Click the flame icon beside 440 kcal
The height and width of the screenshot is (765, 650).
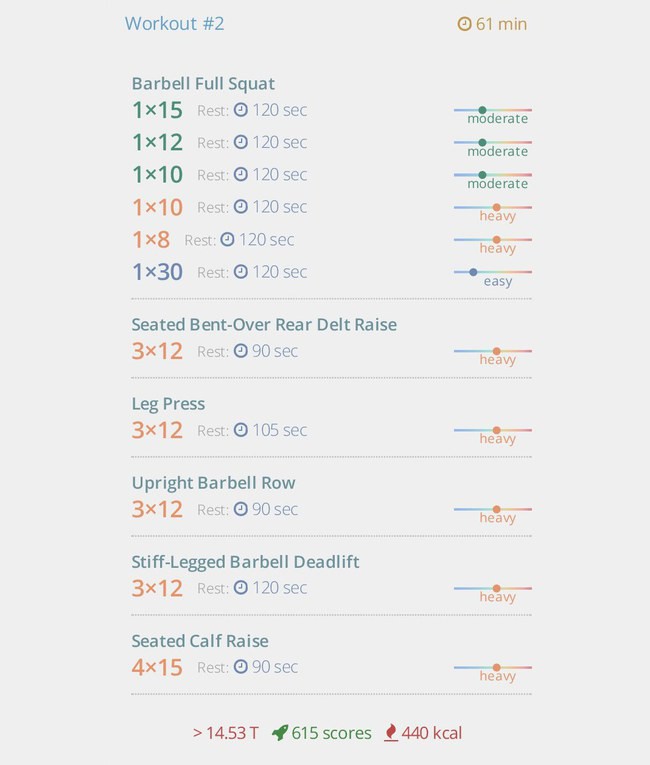(391, 733)
